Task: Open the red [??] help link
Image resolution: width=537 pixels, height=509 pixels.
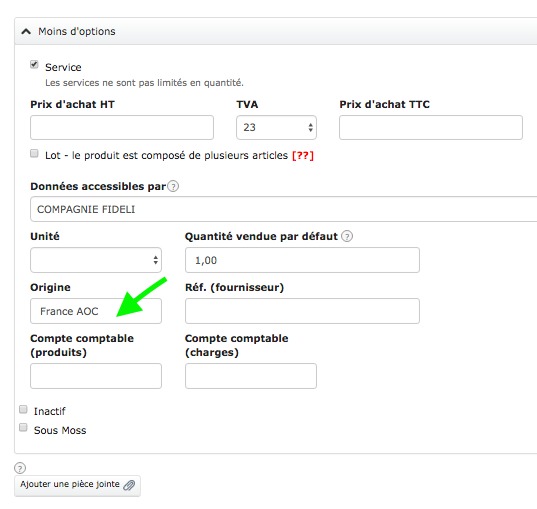Action: (303, 156)
